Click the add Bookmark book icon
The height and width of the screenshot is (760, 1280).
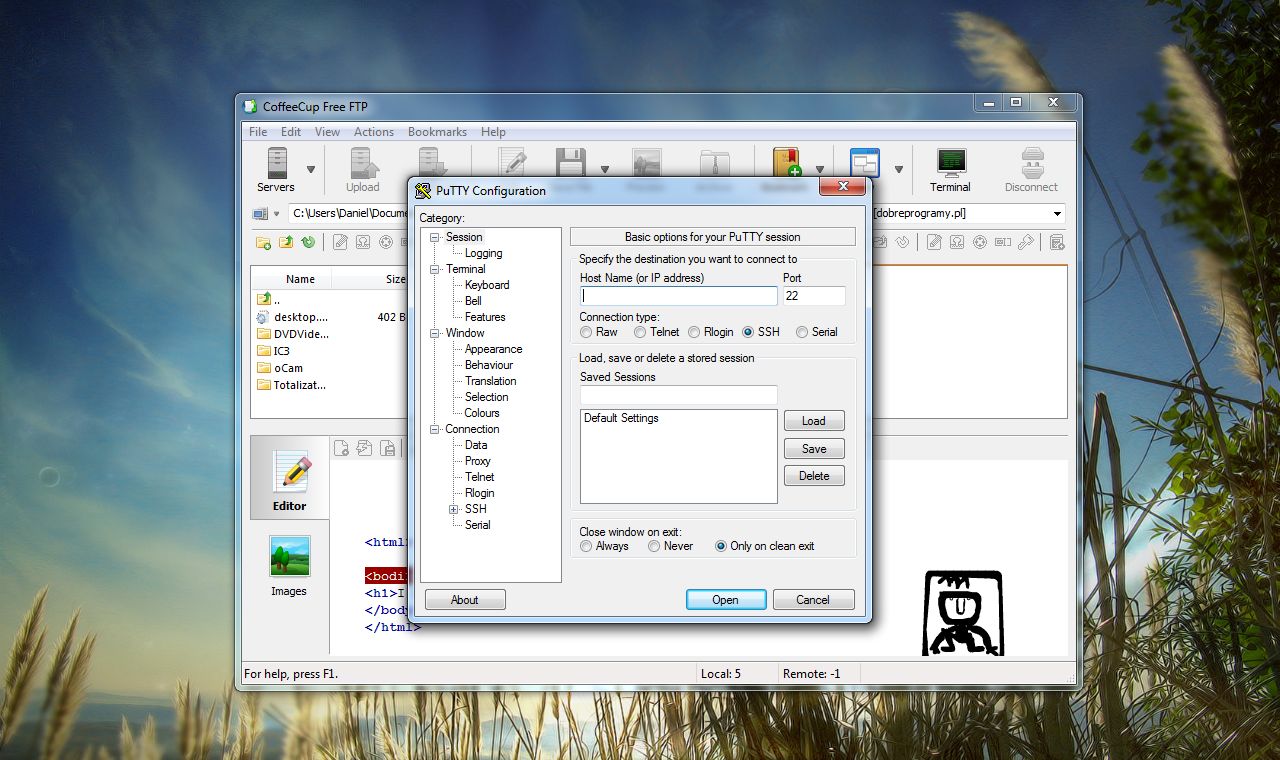pos(786,163)
